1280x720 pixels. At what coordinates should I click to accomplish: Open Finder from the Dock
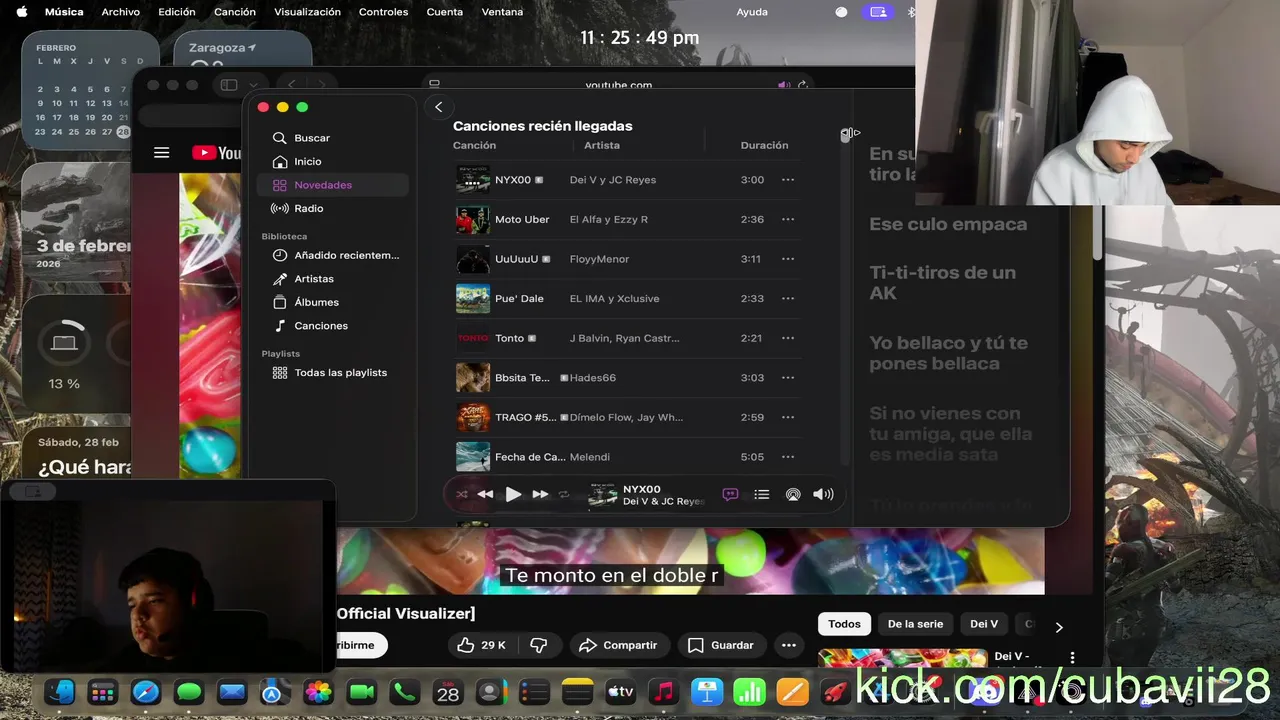coord(60,692)
